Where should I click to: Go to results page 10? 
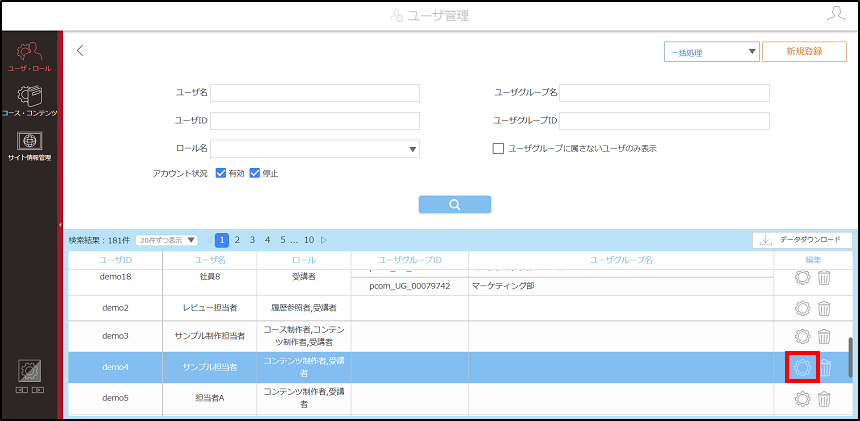[x=309, y=240]
